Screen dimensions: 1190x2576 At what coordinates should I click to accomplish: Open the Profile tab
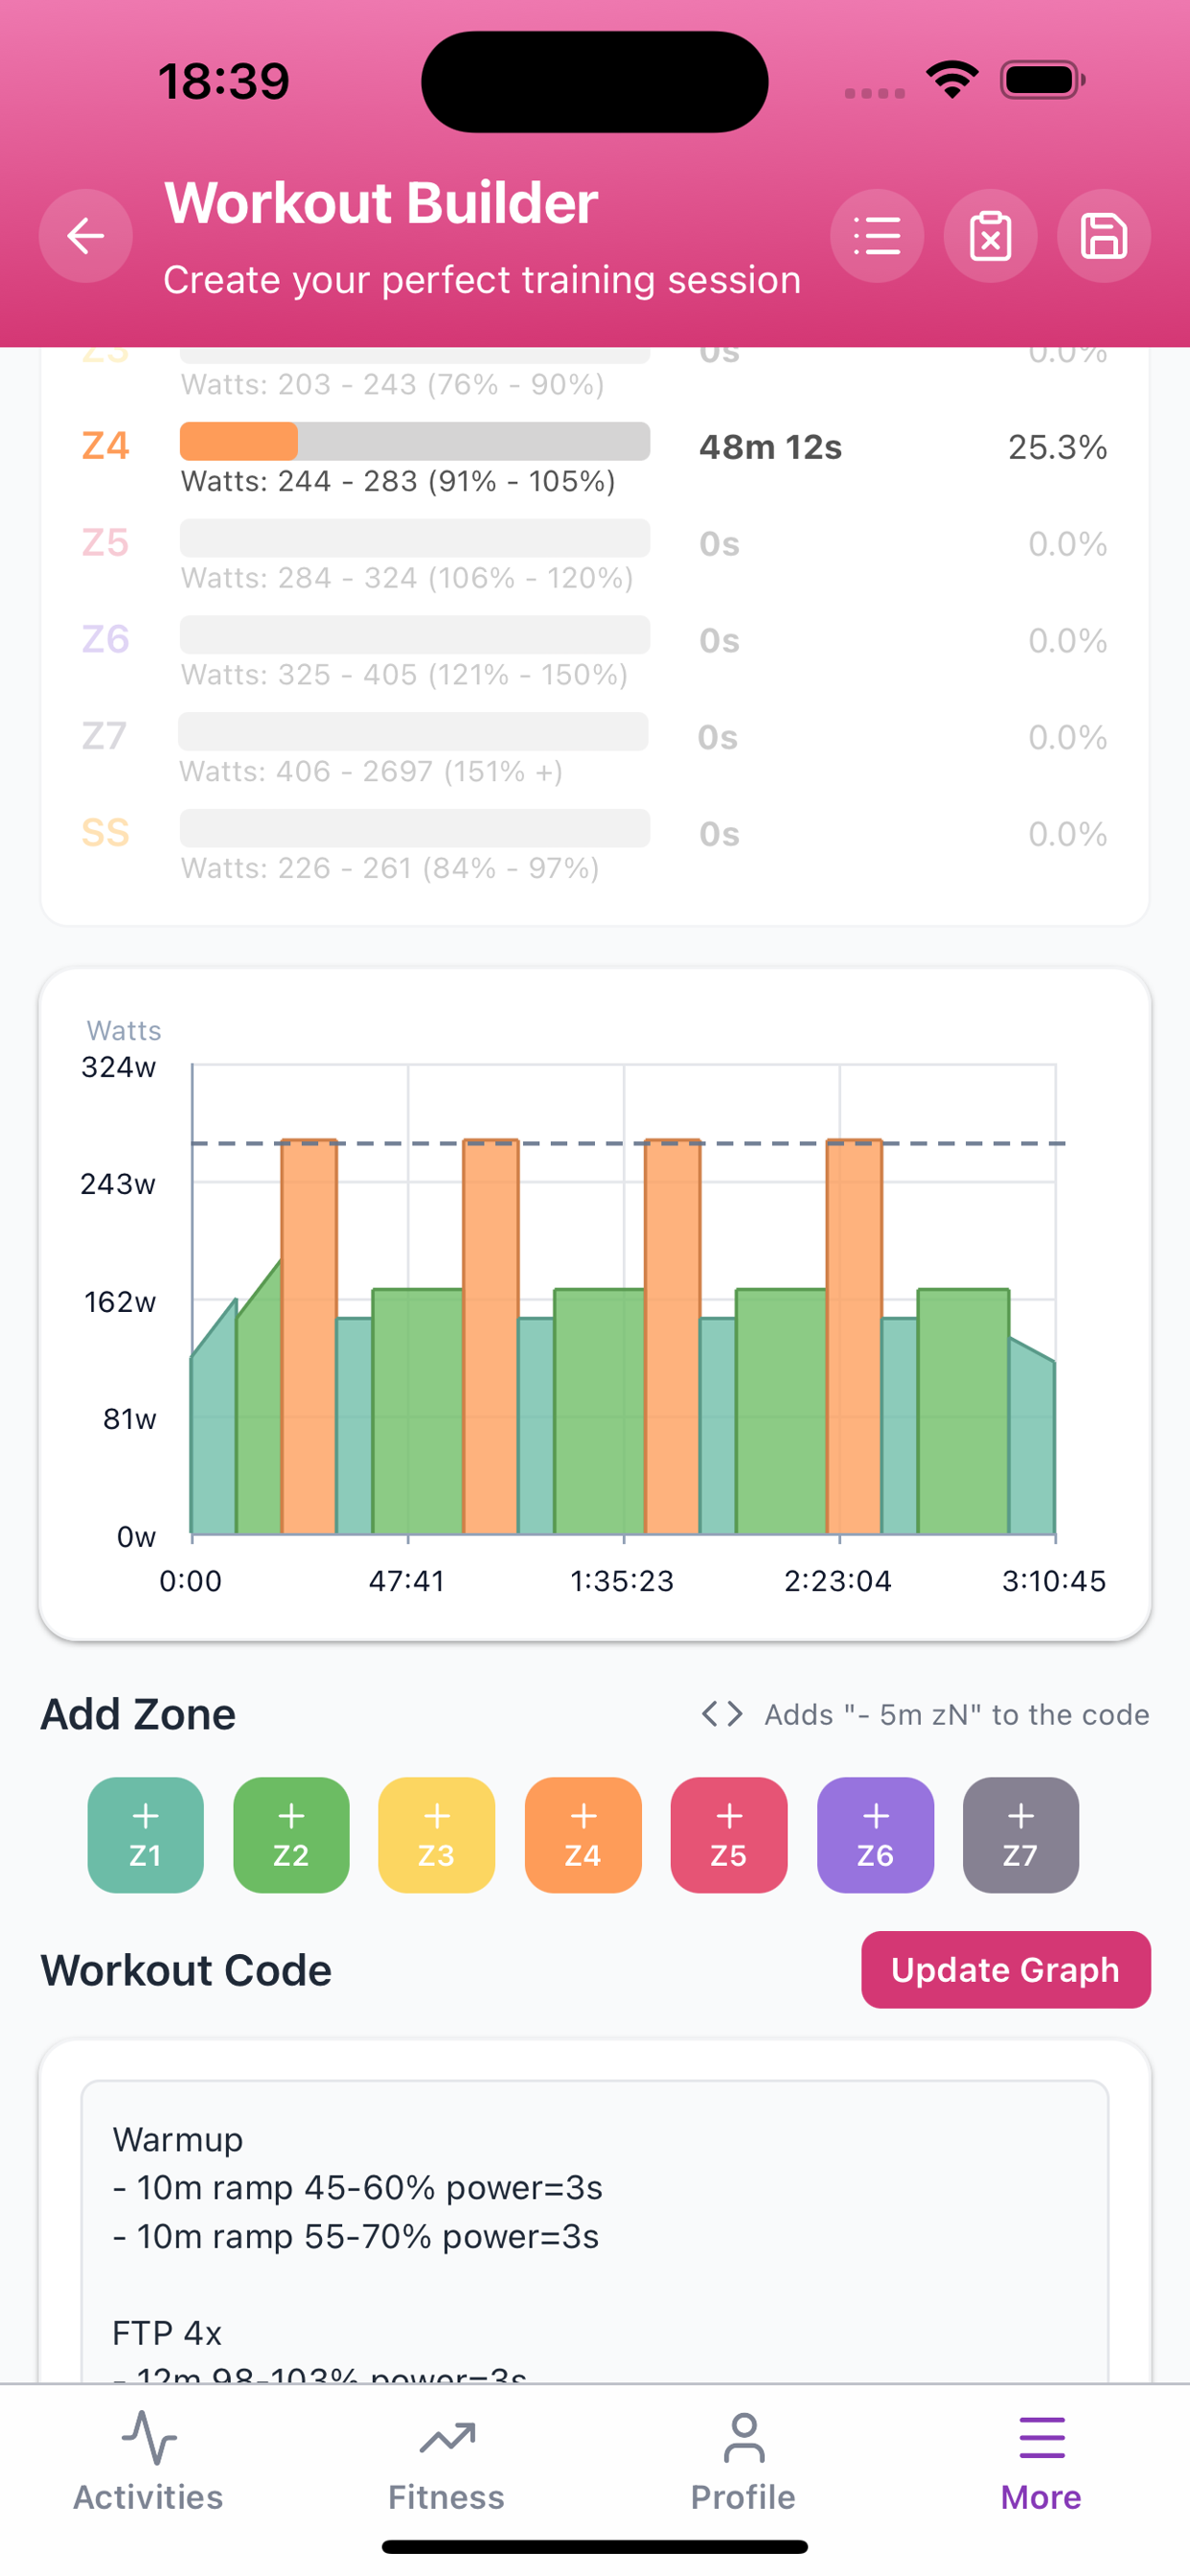pos(743,2463)
